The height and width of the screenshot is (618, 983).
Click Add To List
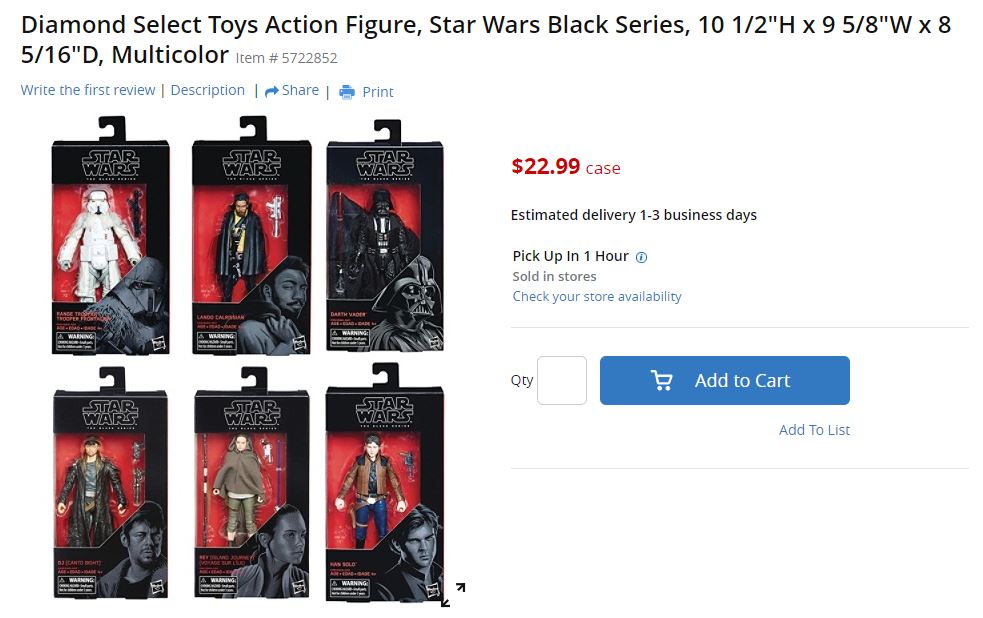tap(814, 430)
